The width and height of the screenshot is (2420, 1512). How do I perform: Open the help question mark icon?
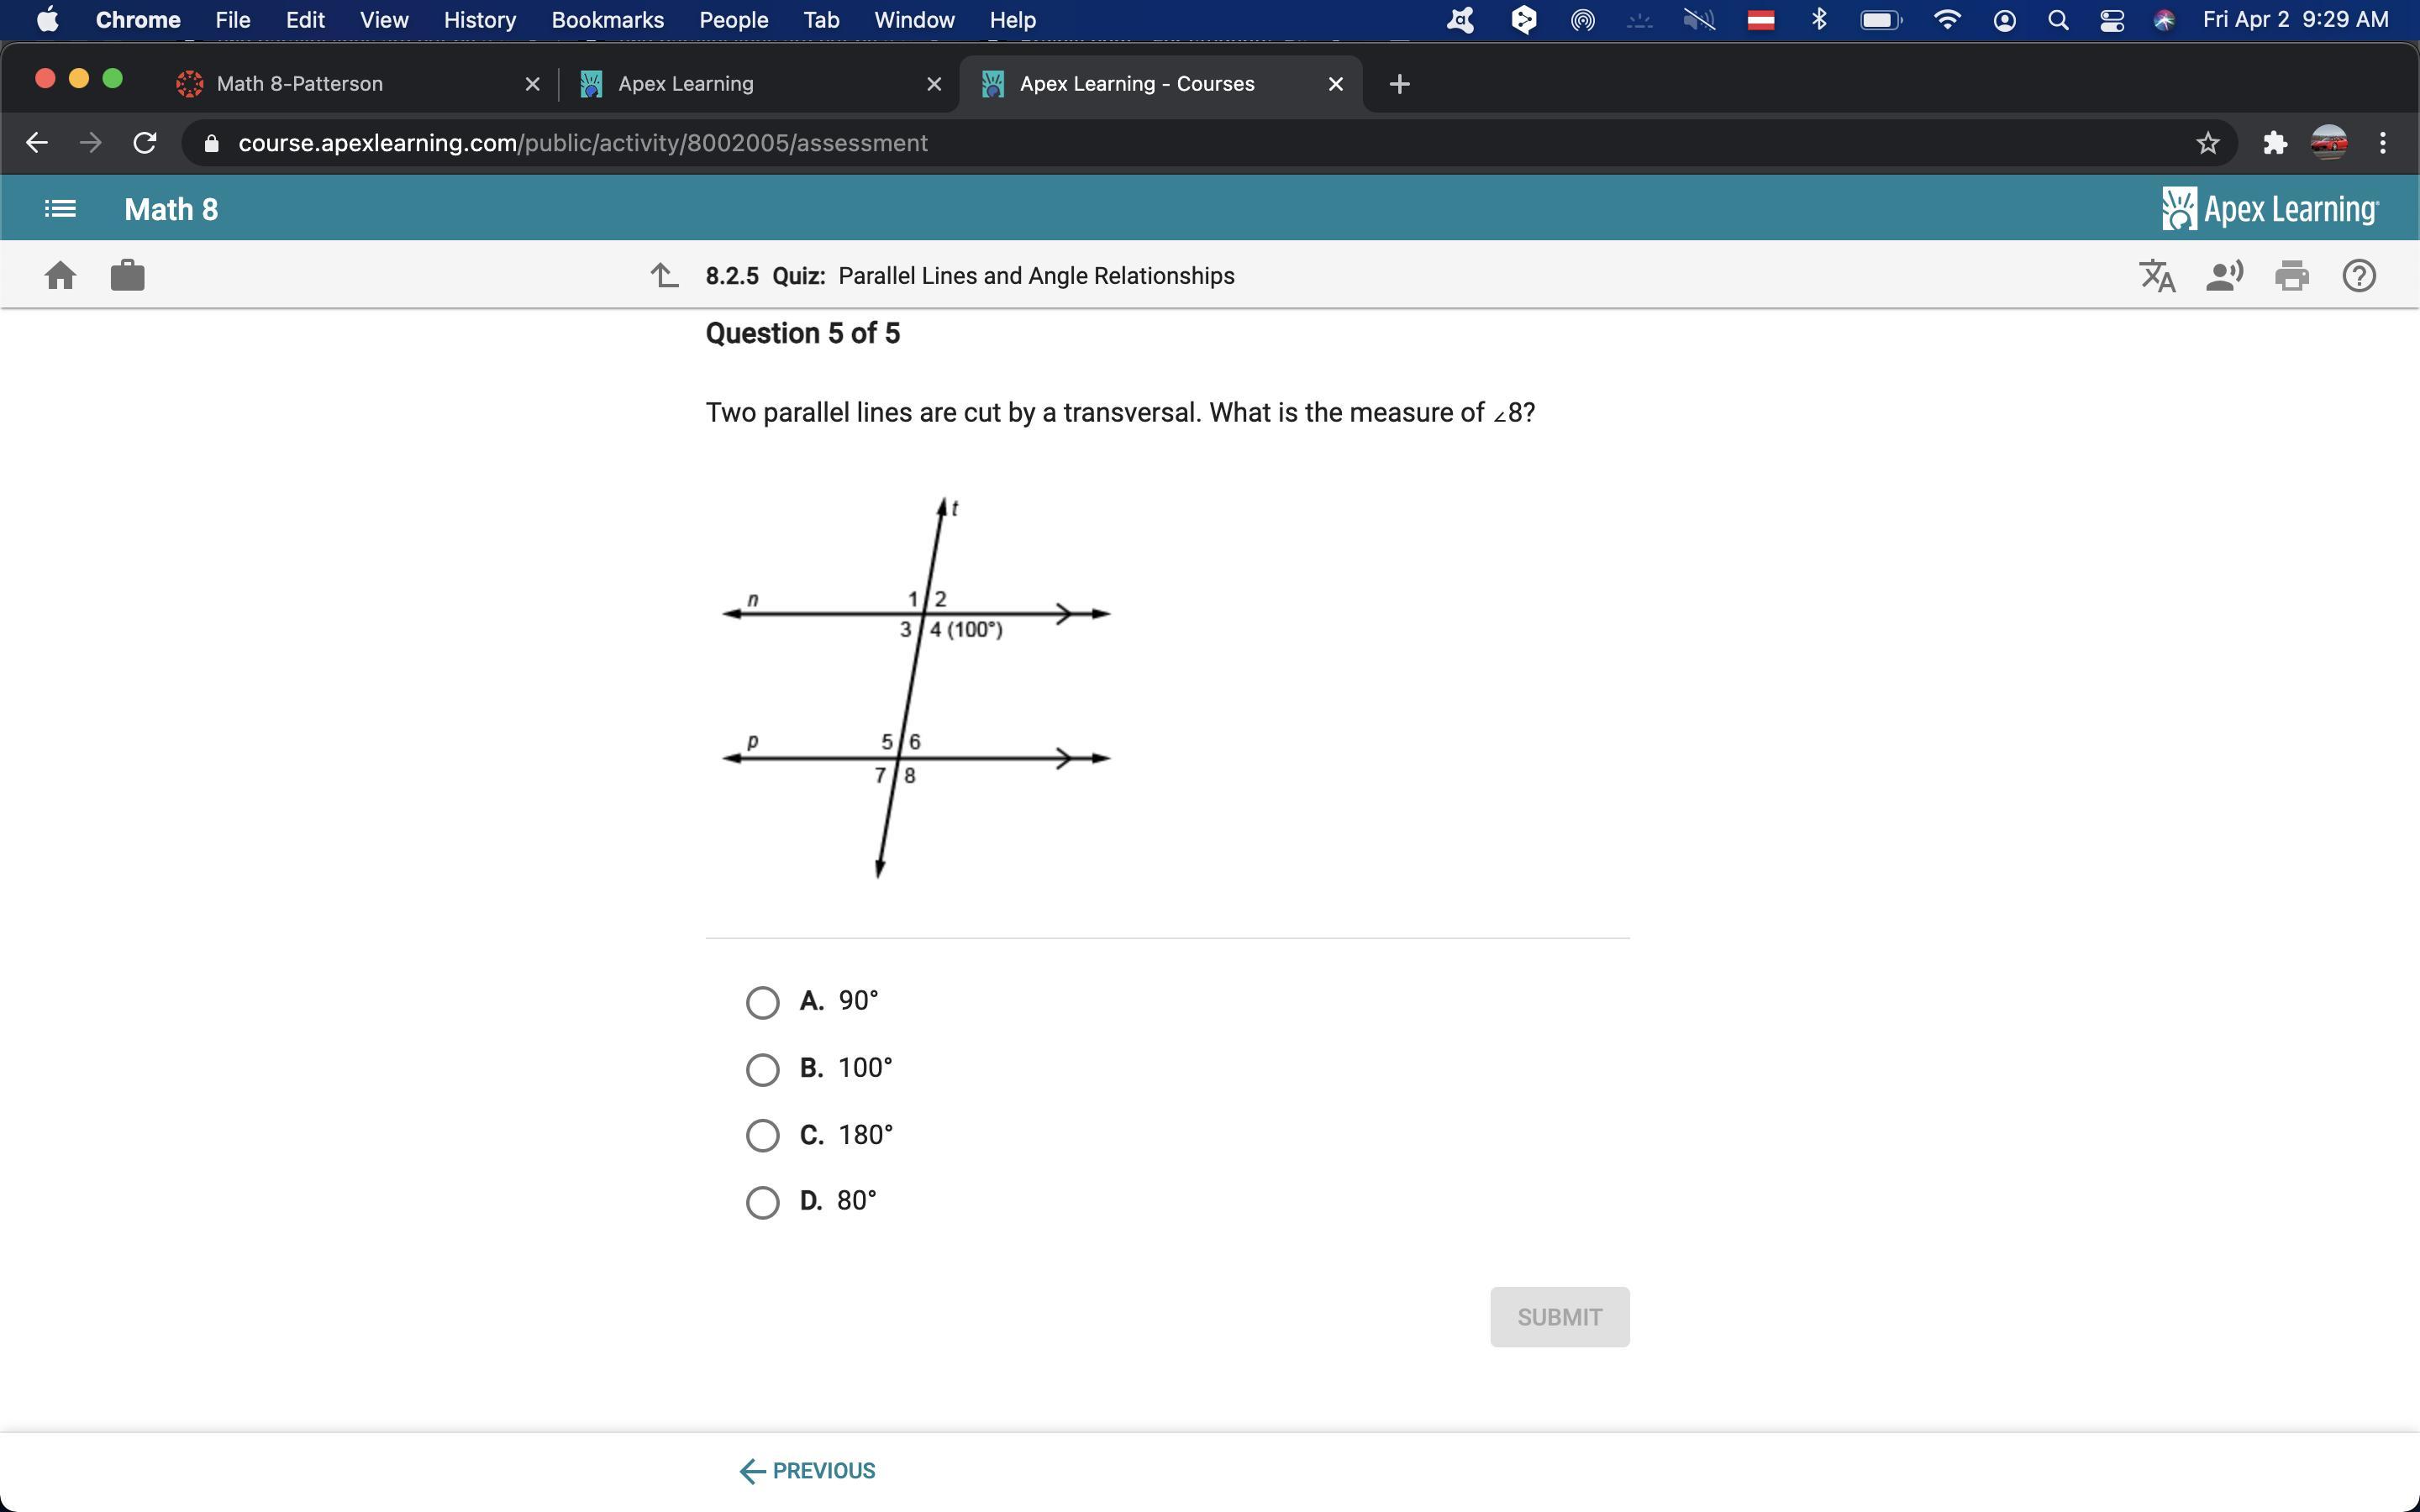click(2358, 275)
